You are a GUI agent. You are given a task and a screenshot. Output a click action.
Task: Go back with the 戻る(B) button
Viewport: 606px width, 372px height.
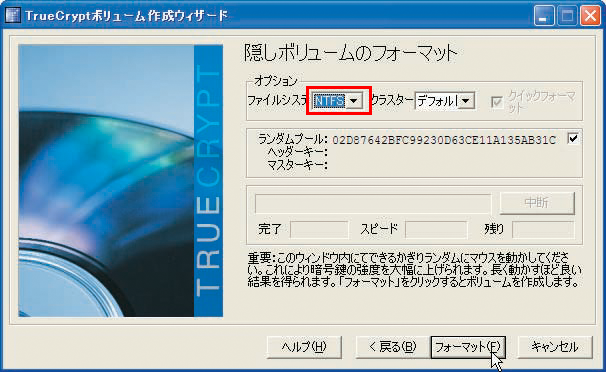coord(393,347)
